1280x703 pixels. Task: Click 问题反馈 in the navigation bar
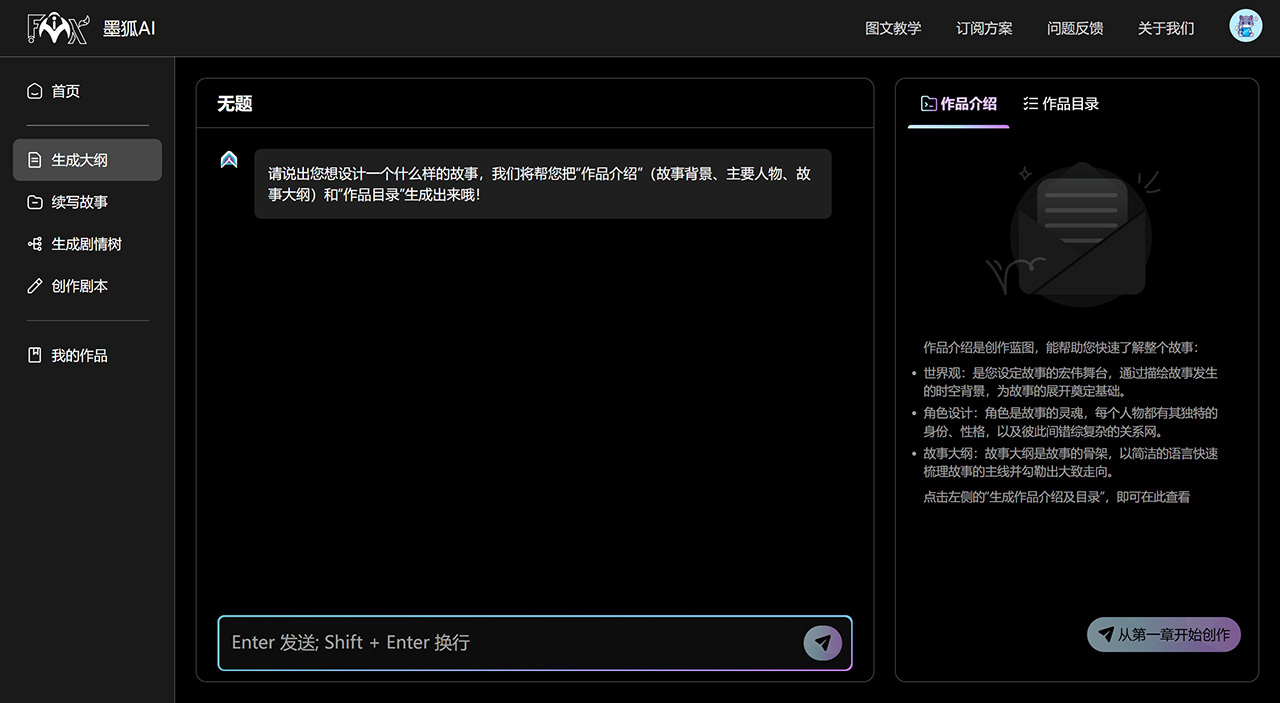(1075, 28)
